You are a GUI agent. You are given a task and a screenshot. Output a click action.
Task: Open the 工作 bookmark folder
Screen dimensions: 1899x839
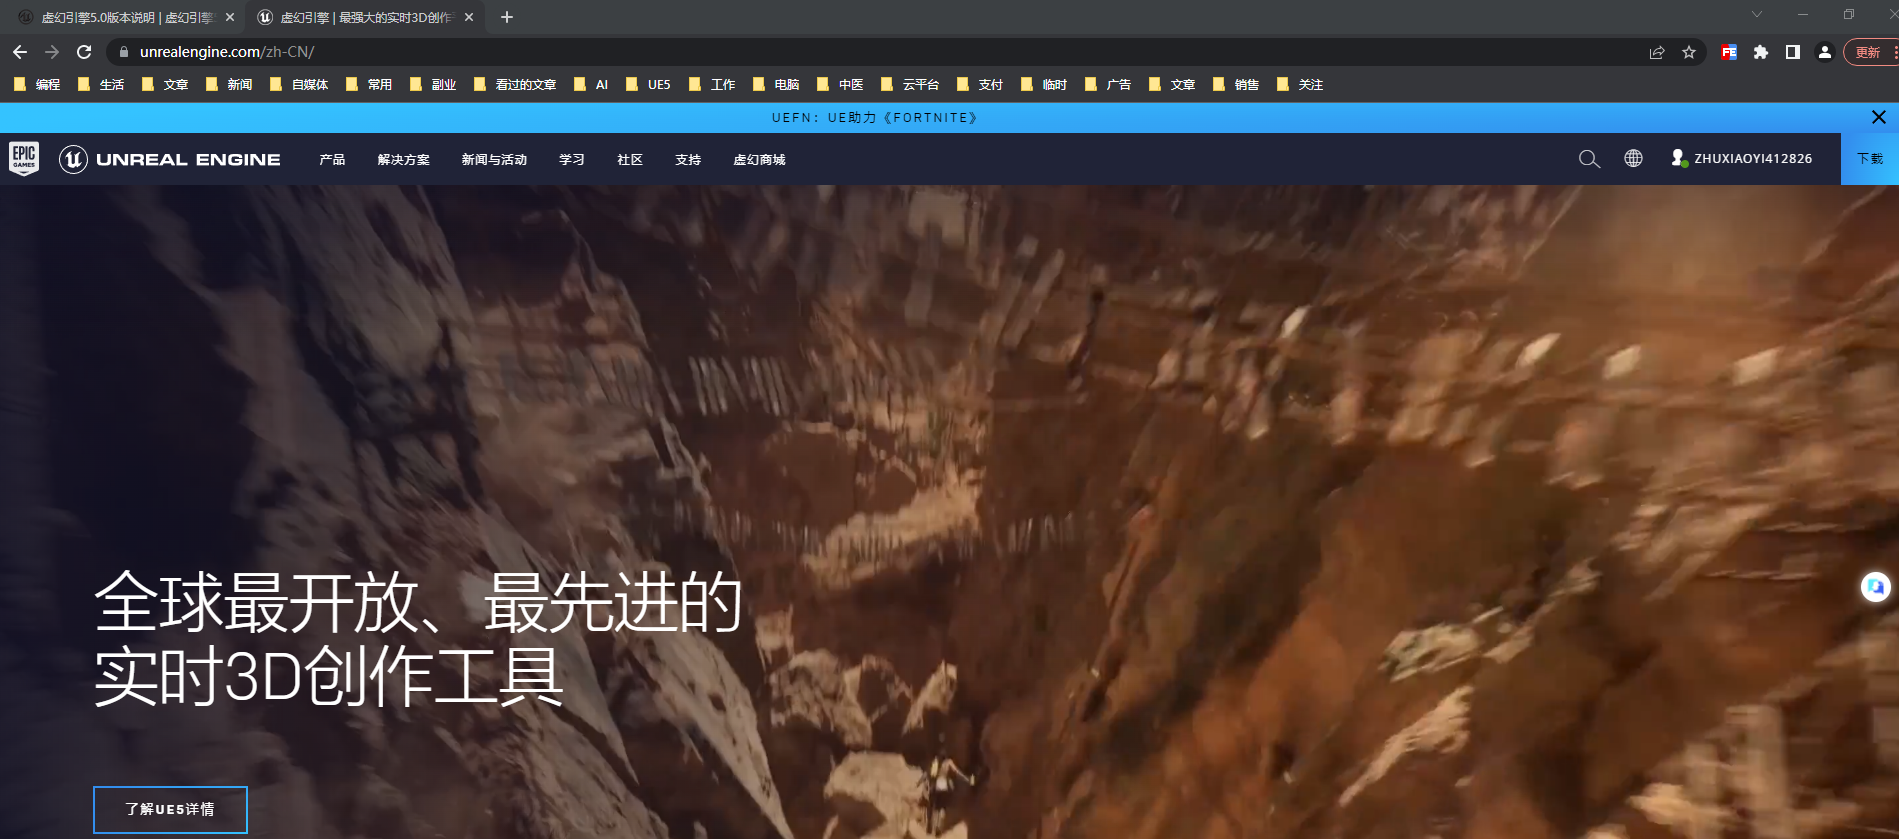coord(713,84)
